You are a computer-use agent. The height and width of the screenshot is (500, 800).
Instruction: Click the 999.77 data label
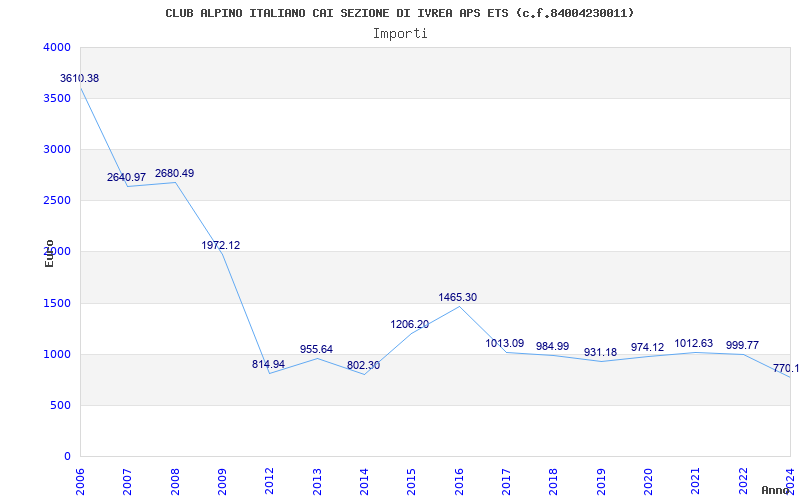742,345
